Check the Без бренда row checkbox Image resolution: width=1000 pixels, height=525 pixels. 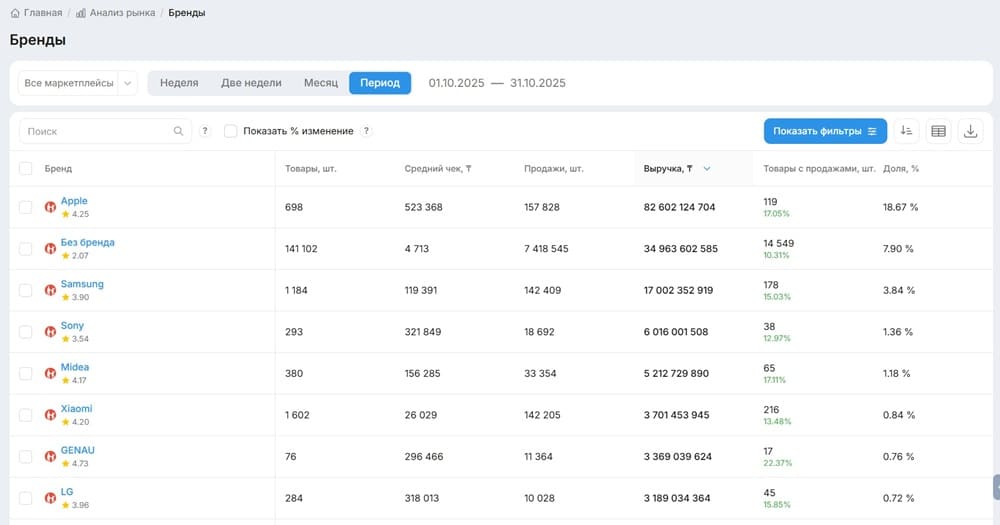point(26,248)
